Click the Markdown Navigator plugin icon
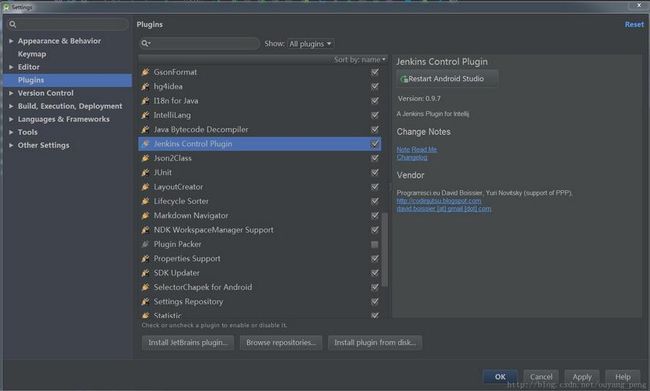The image size is (650, 391). 146,216
